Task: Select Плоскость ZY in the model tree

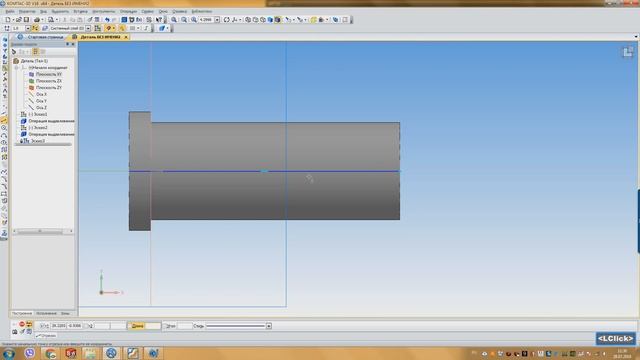Action: point(48,87)
